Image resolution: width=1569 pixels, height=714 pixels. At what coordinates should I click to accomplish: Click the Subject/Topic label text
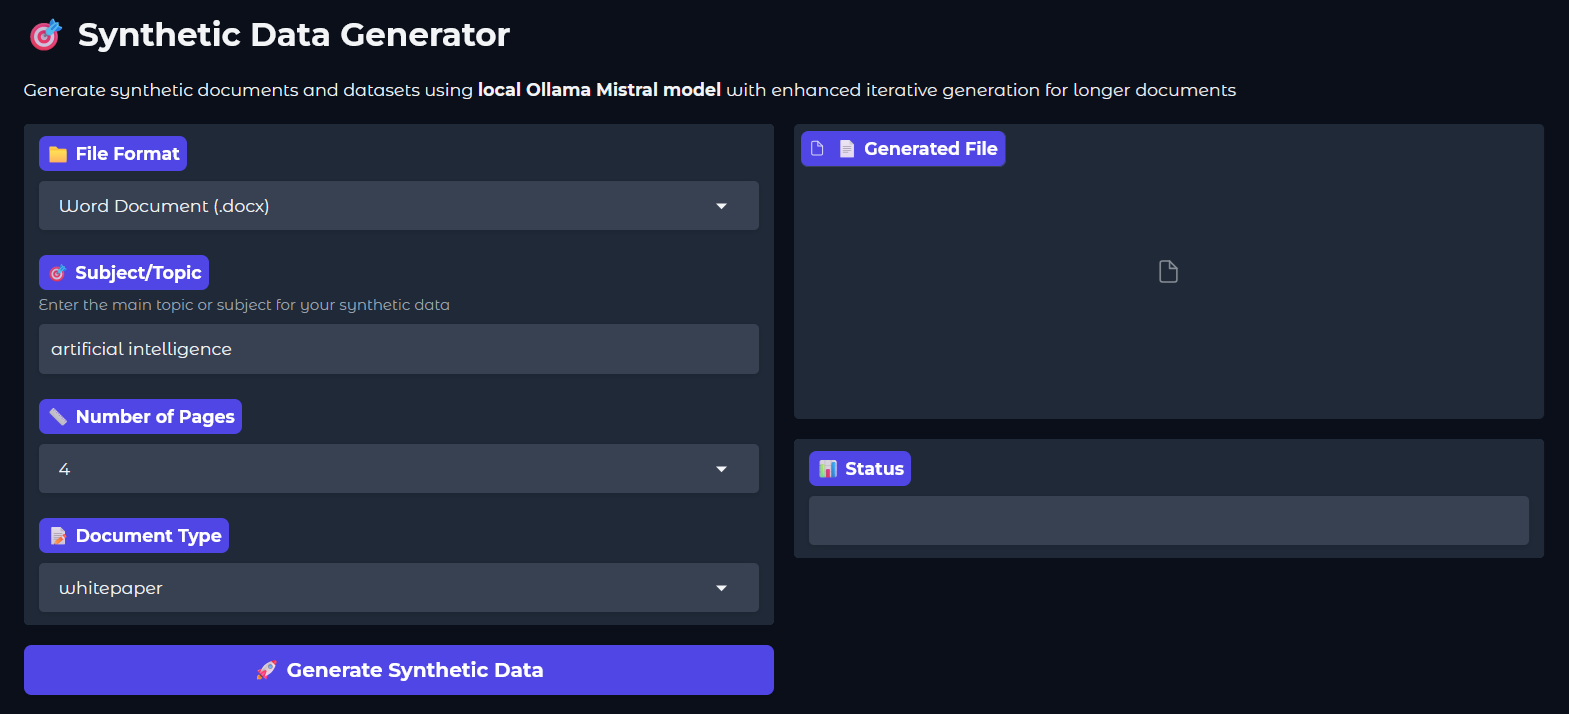click(x=138, y=273)
